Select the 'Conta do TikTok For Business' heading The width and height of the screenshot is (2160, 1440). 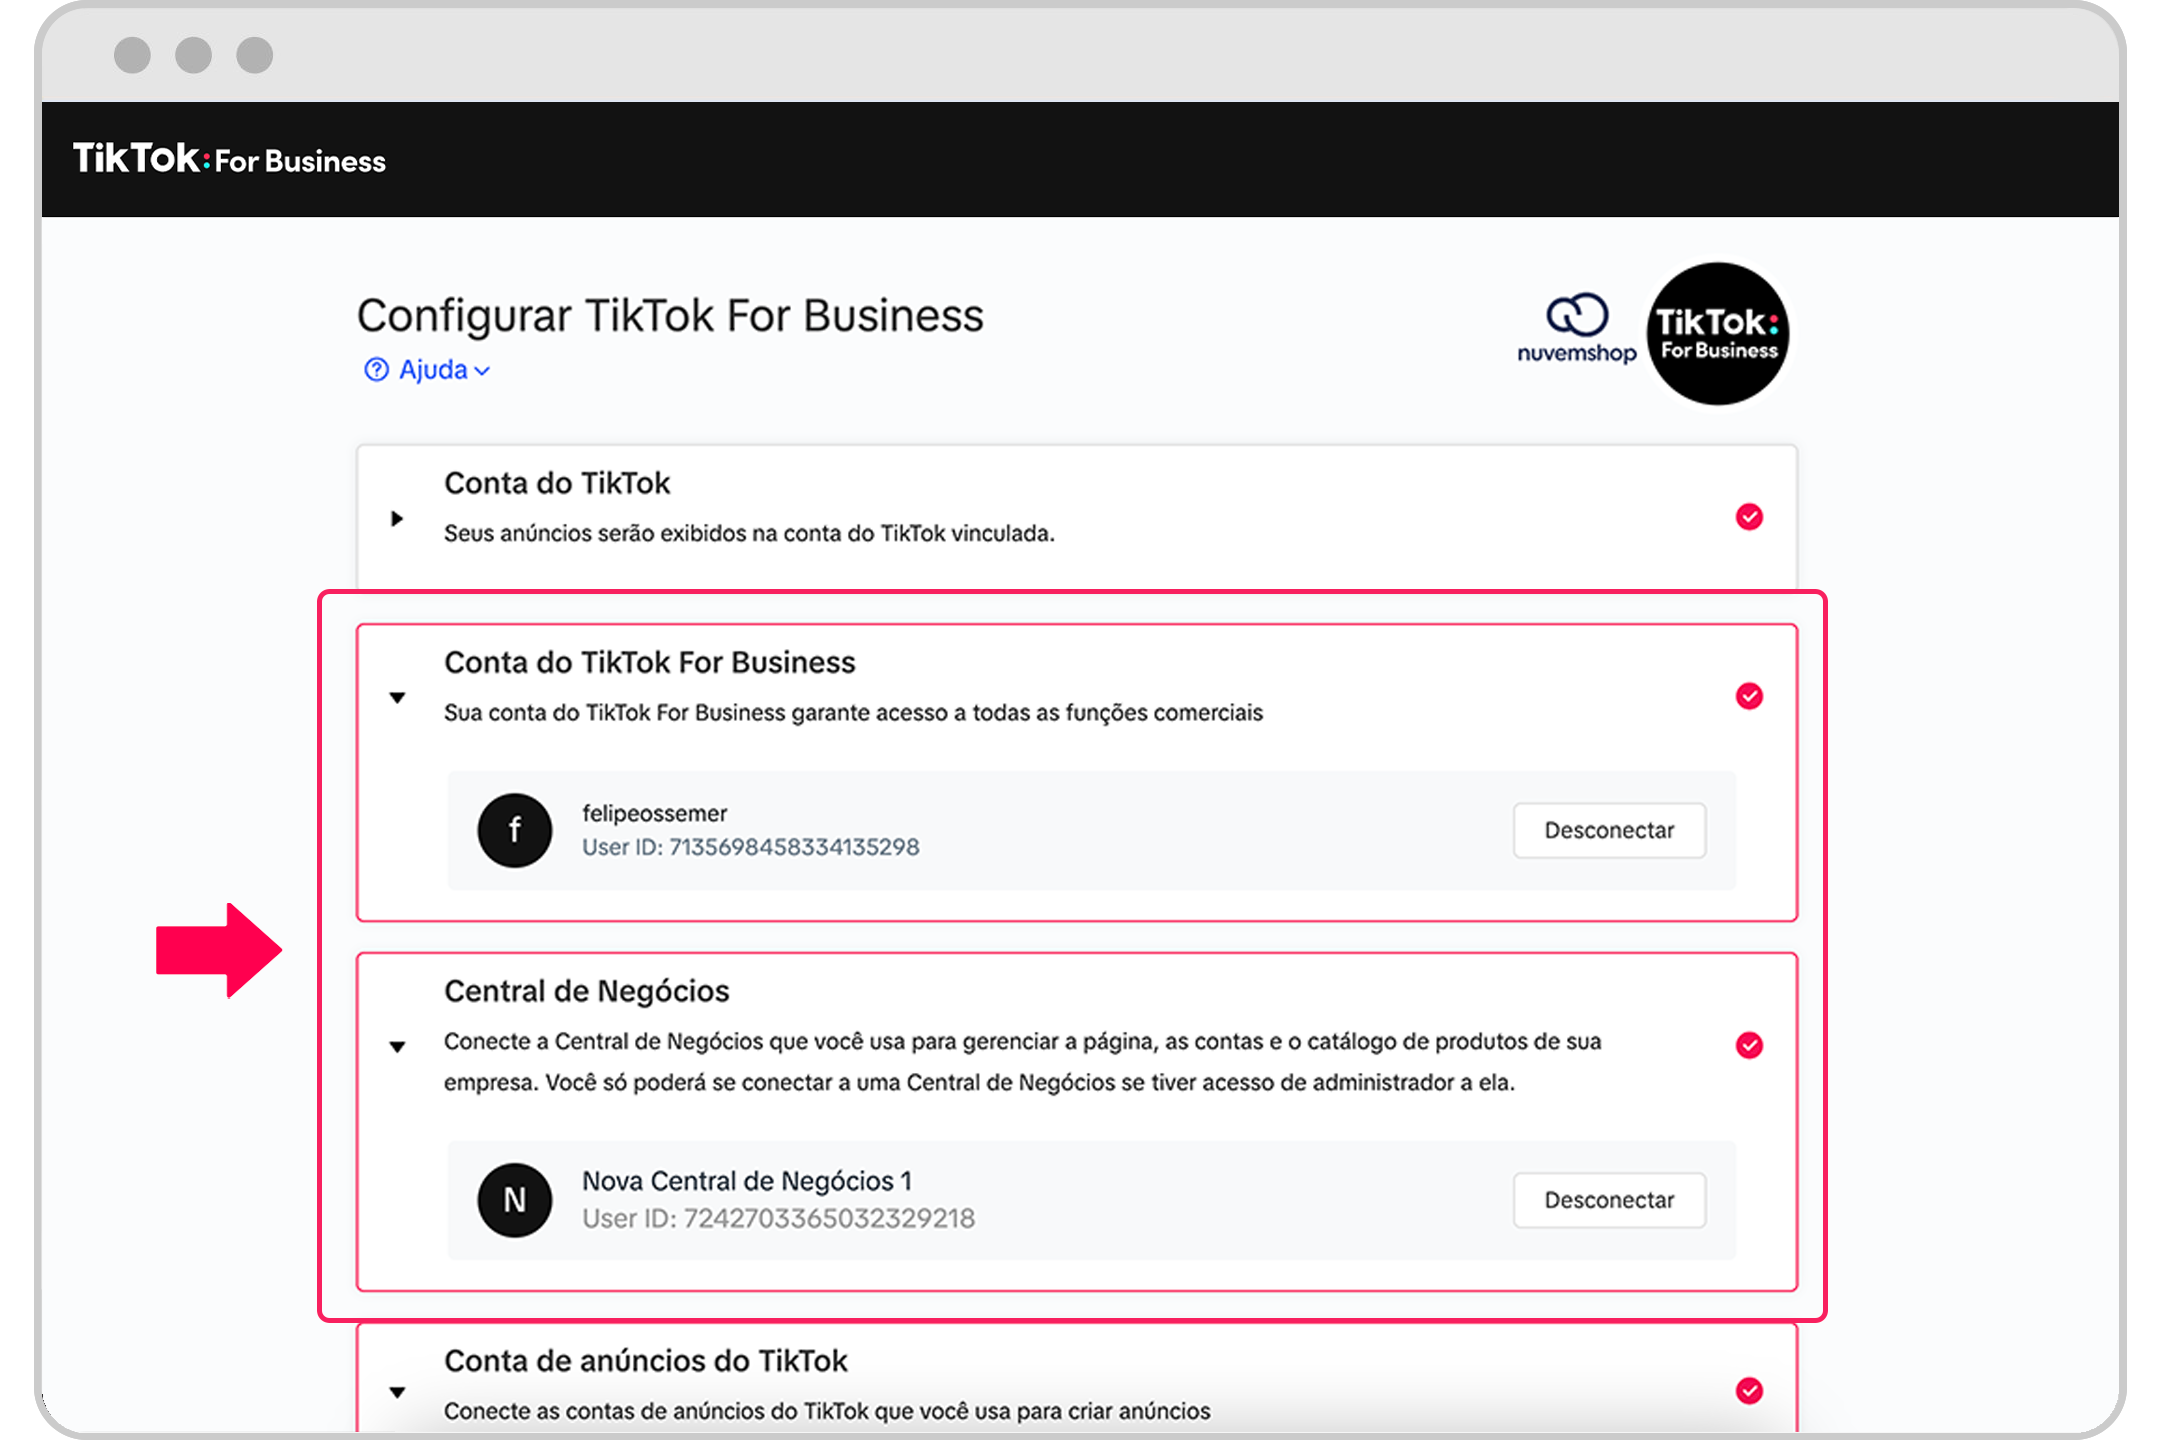pos(650,662)
